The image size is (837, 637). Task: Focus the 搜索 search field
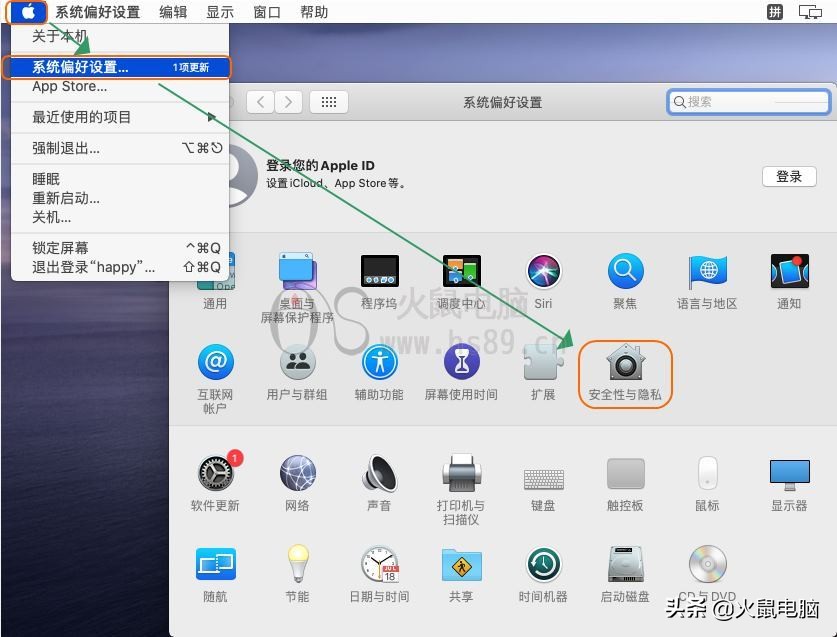click(748, 101)
